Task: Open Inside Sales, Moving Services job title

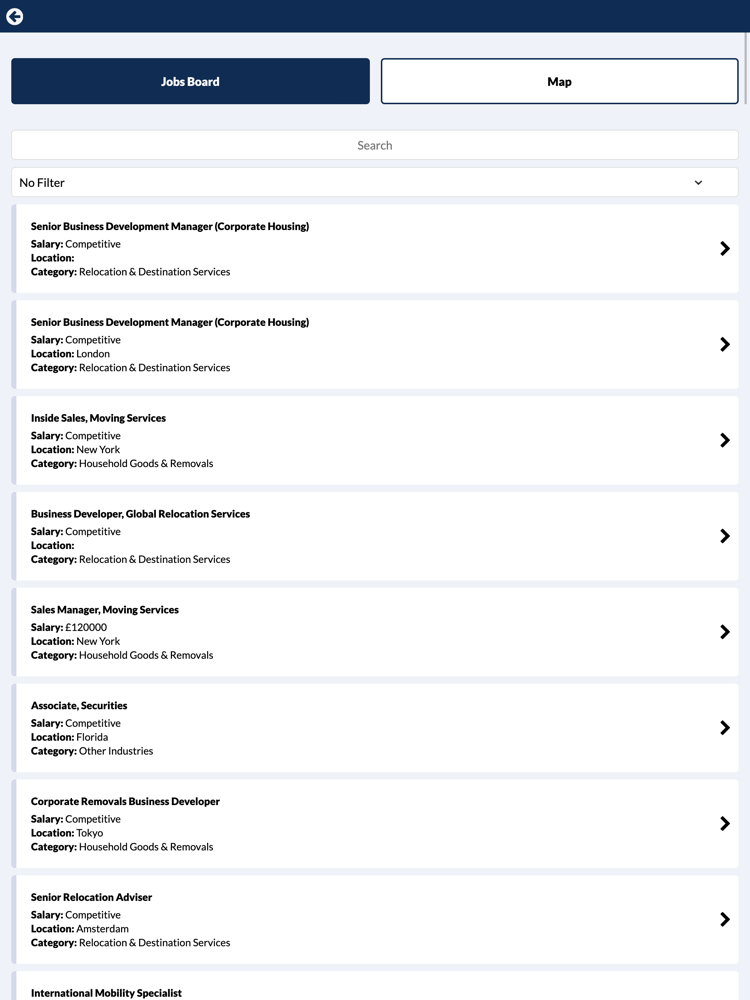Action: point(98,418)
